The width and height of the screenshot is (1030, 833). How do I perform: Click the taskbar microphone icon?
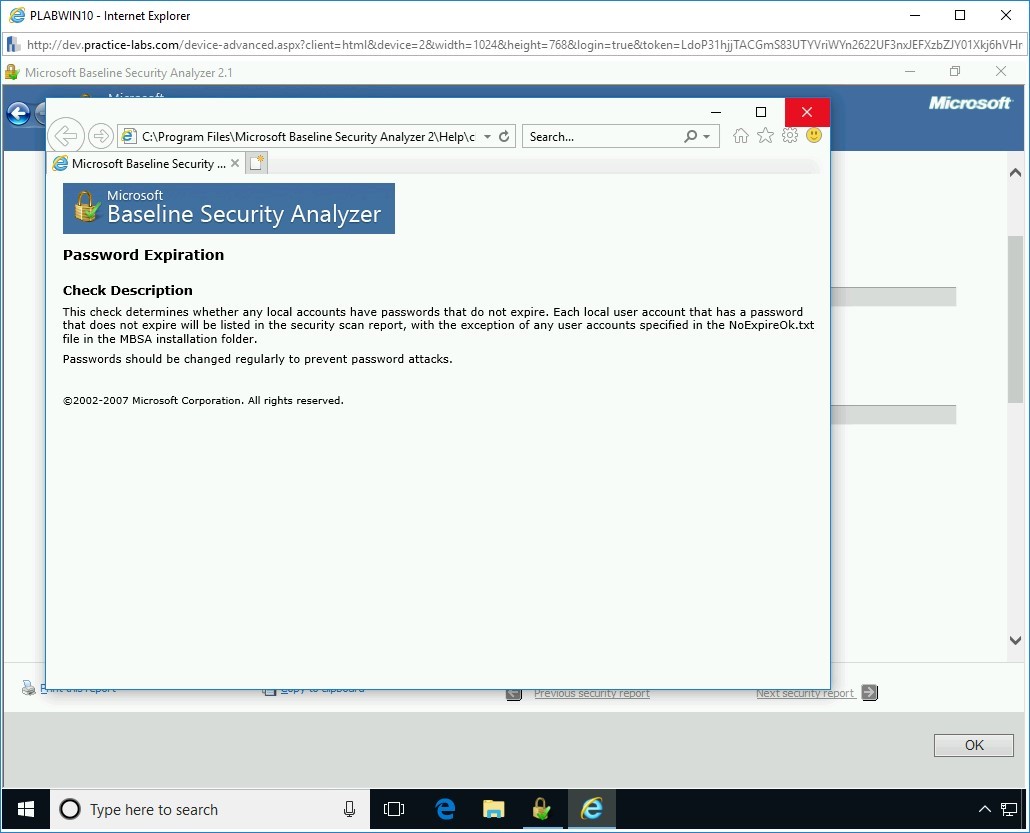click(x=349, y=809)
